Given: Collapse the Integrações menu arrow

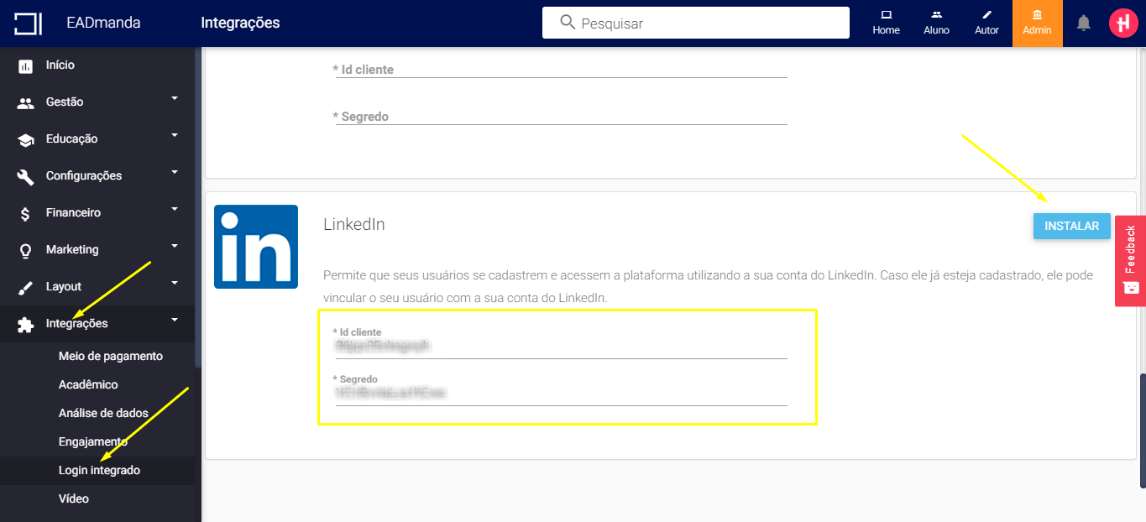Looking at the screenshot, I should tap(175, 319).
